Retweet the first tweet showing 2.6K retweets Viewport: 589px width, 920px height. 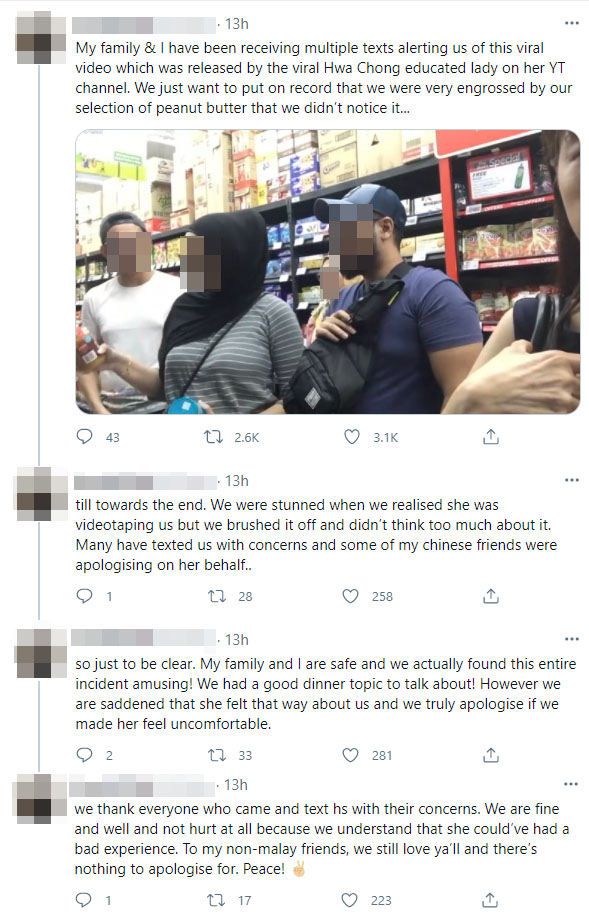tap(213, 437)
